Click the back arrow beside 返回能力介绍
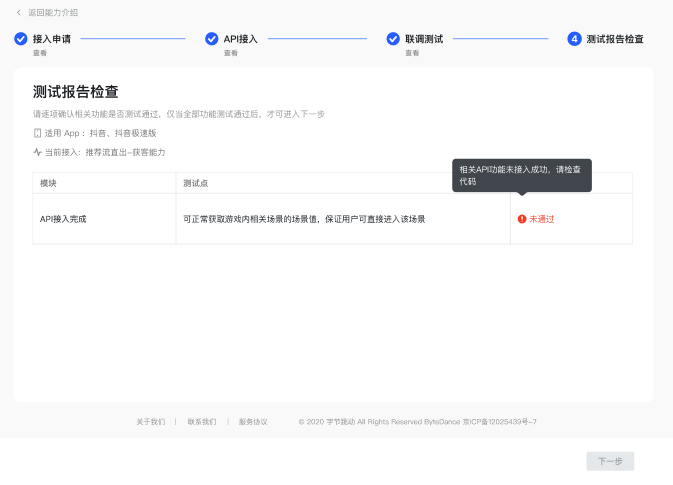The height and width of the screenshot is (485, 673). click(x=18, y=12)
